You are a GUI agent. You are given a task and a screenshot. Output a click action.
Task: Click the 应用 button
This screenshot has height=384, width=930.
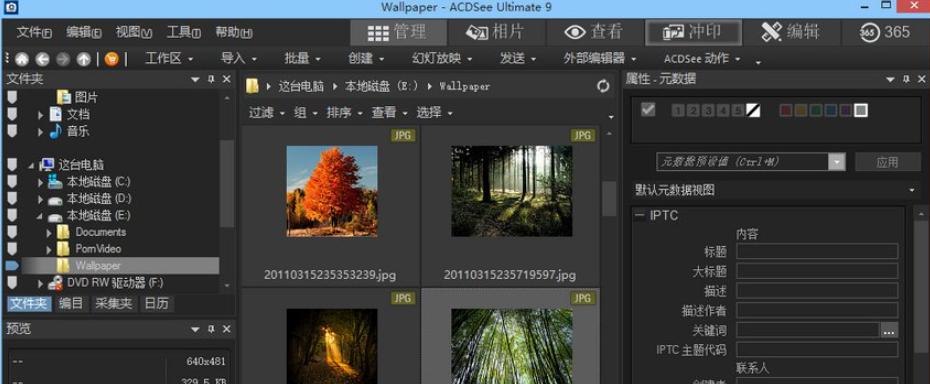coord(887,162)
